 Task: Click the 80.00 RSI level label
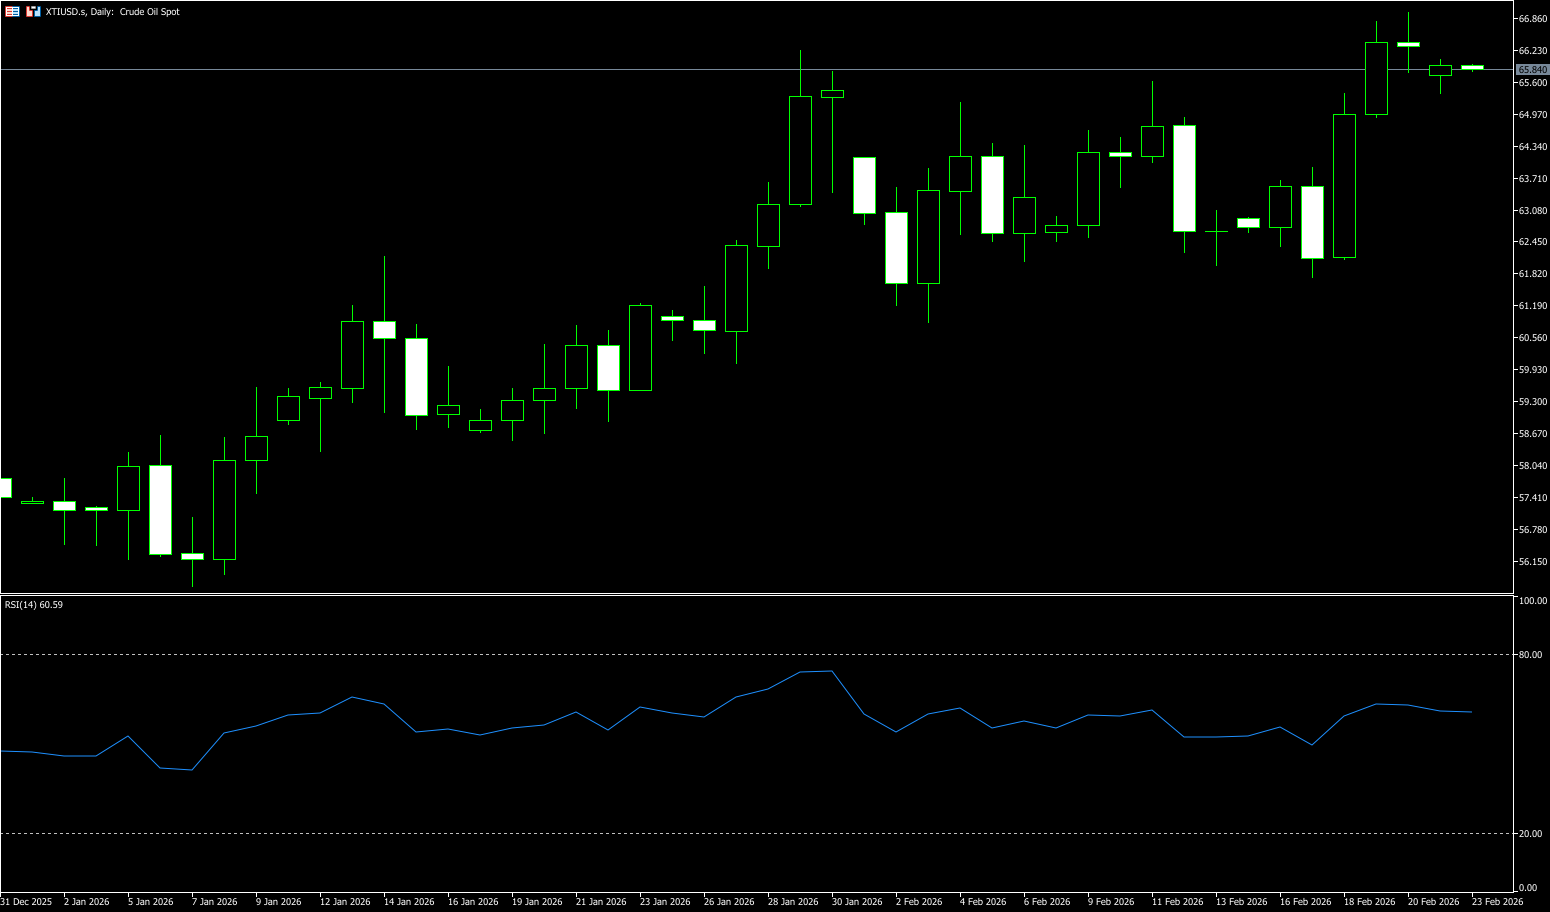(1530, 655)
